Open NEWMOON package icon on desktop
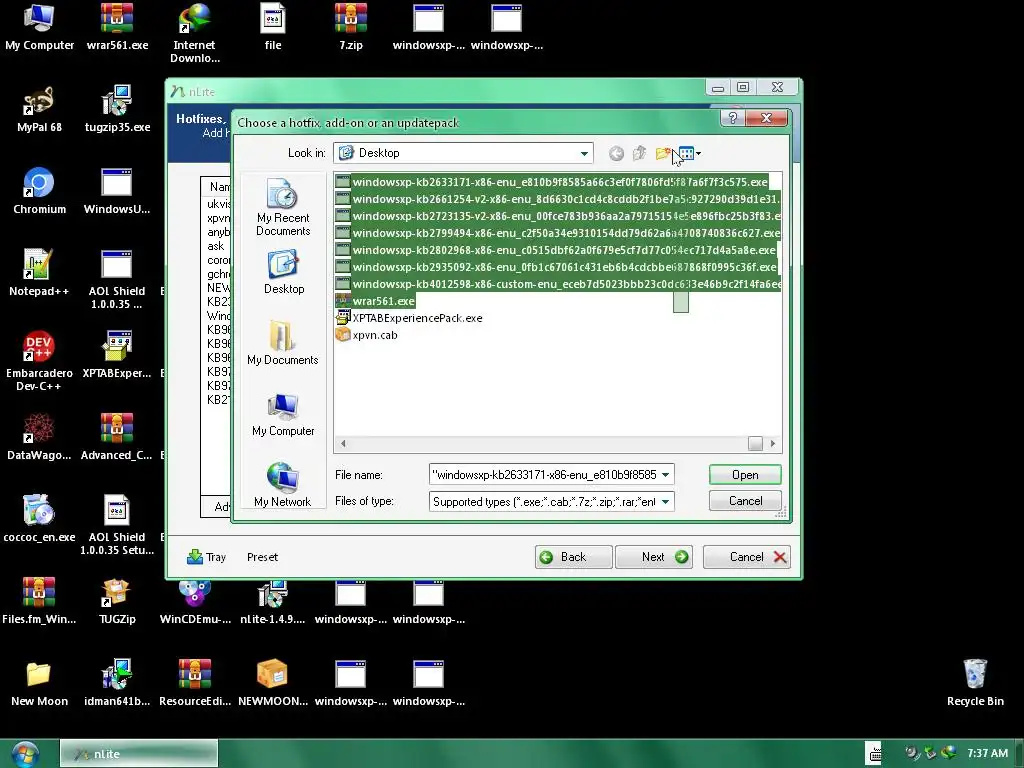Viewport: 1024px width, 768px height. click(273, 683)
